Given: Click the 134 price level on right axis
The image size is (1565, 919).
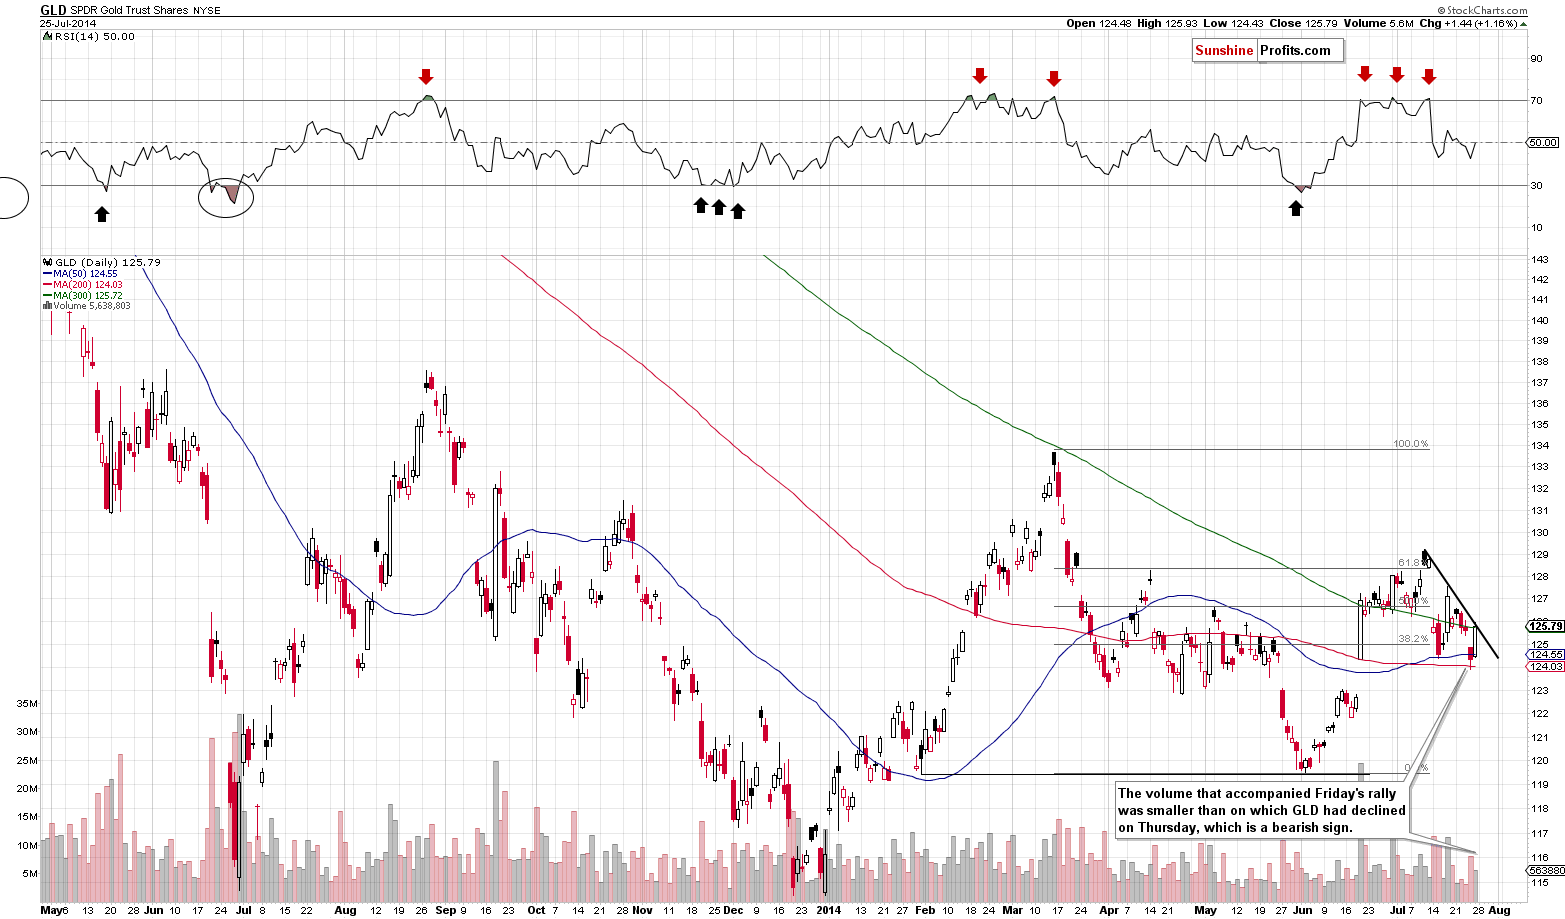Looking at the screenshot, I should click(1540, 445).
